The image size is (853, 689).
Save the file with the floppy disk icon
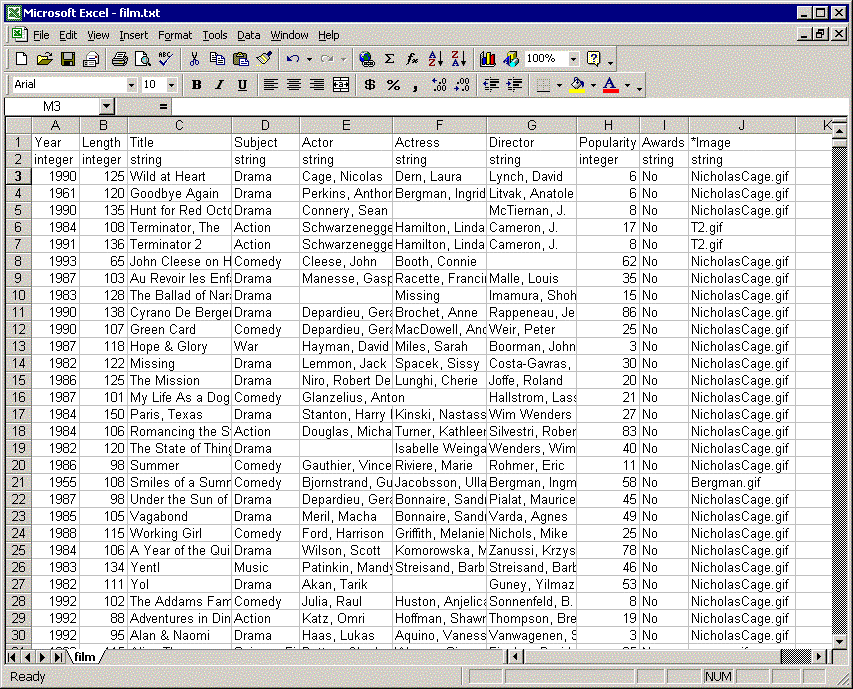coord(67,59)
